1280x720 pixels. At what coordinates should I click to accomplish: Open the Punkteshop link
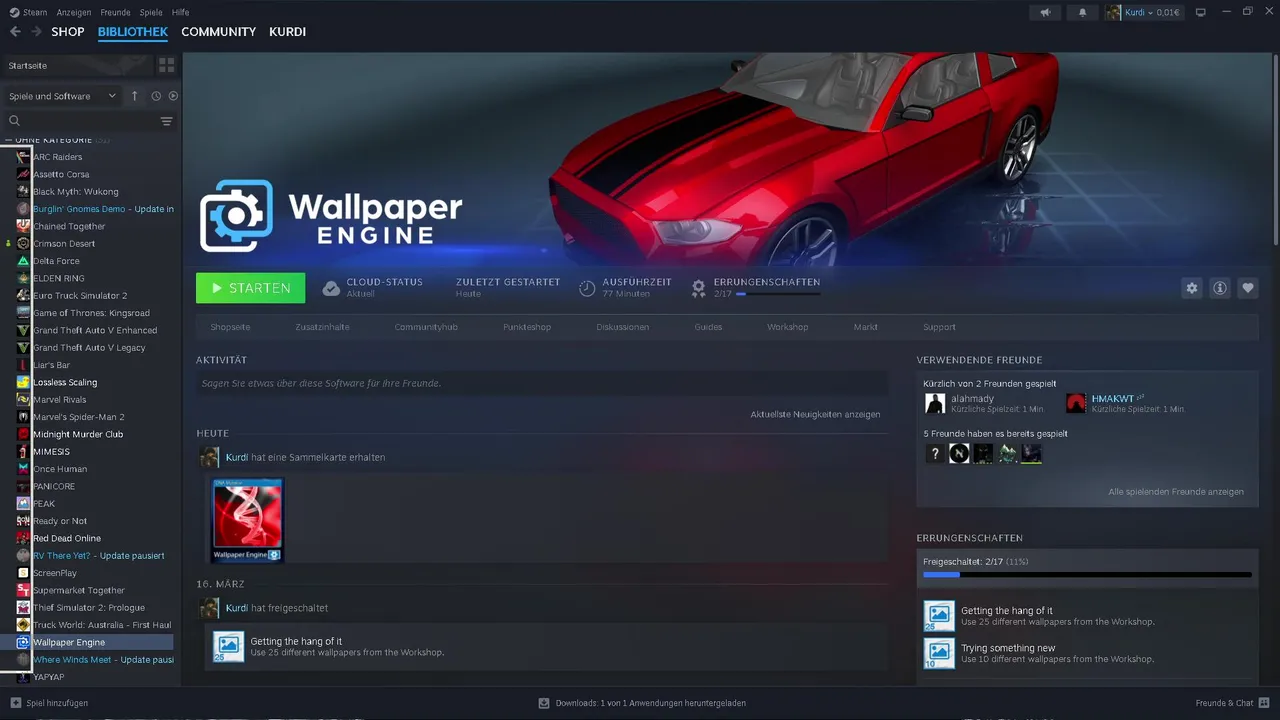tap(528, 327)
